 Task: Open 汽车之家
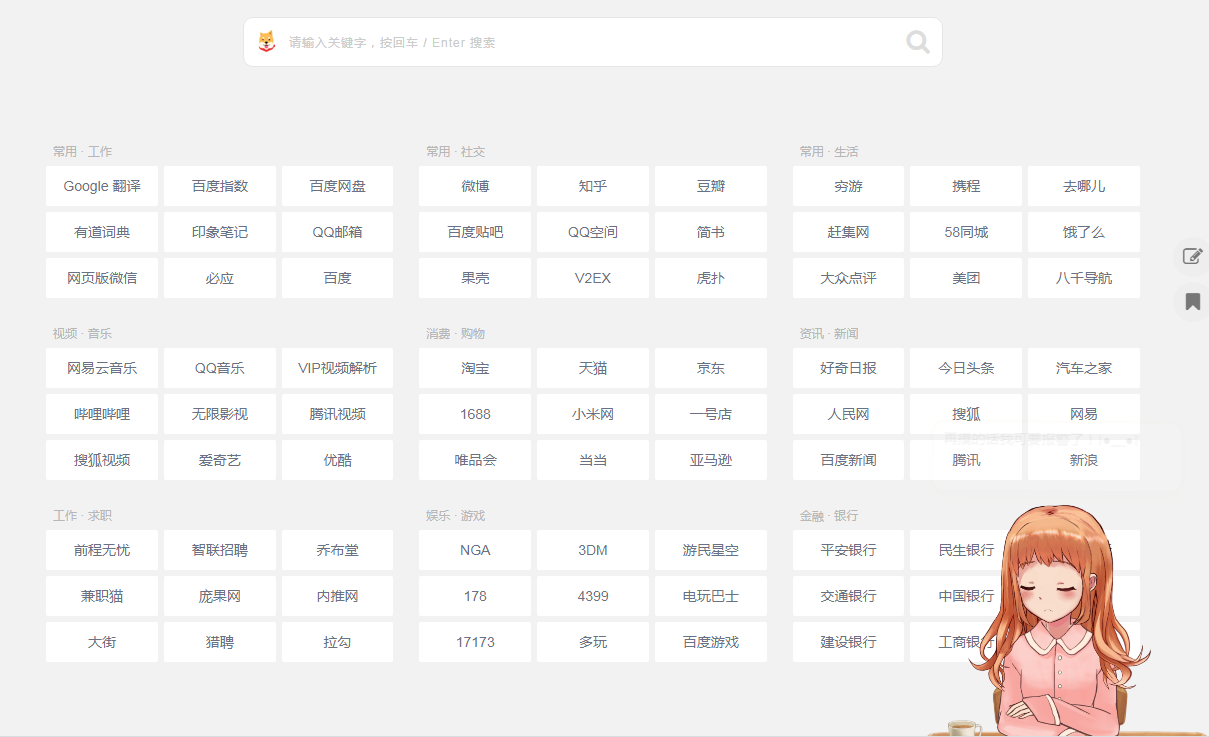click(x=1084, y=368)
